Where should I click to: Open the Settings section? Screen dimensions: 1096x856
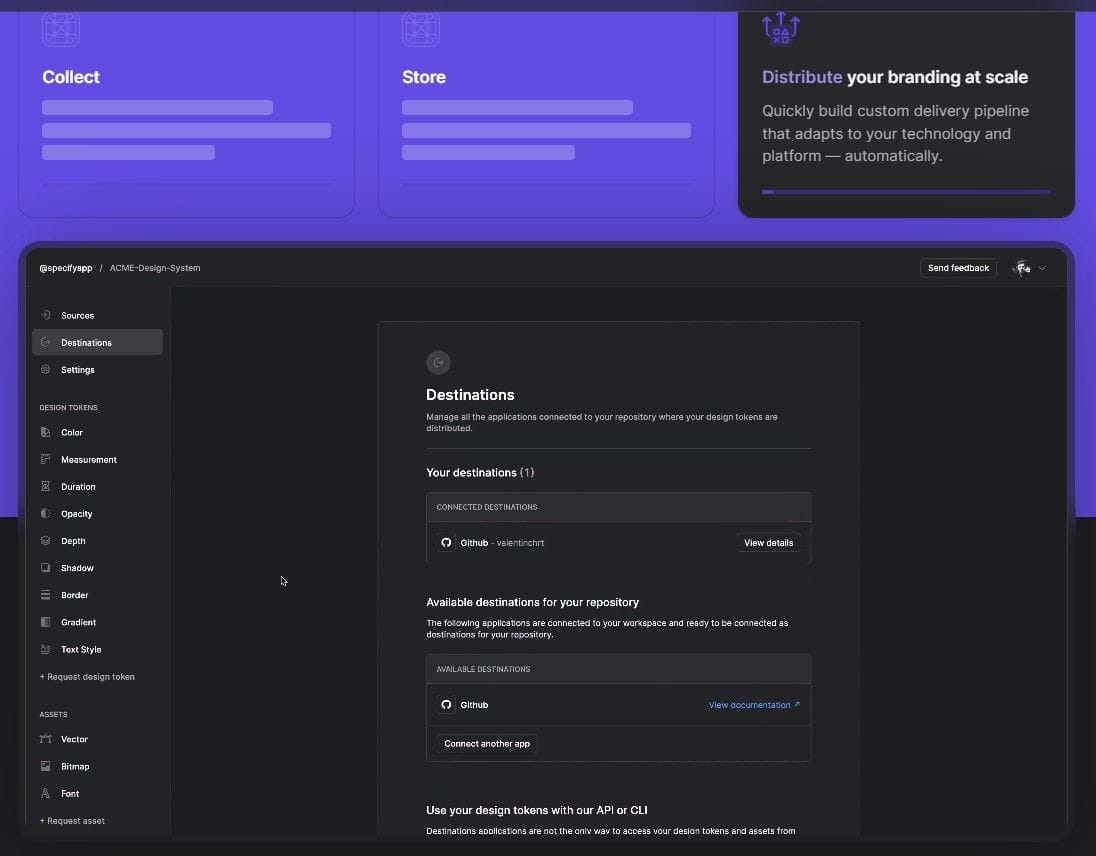(79, 369)
